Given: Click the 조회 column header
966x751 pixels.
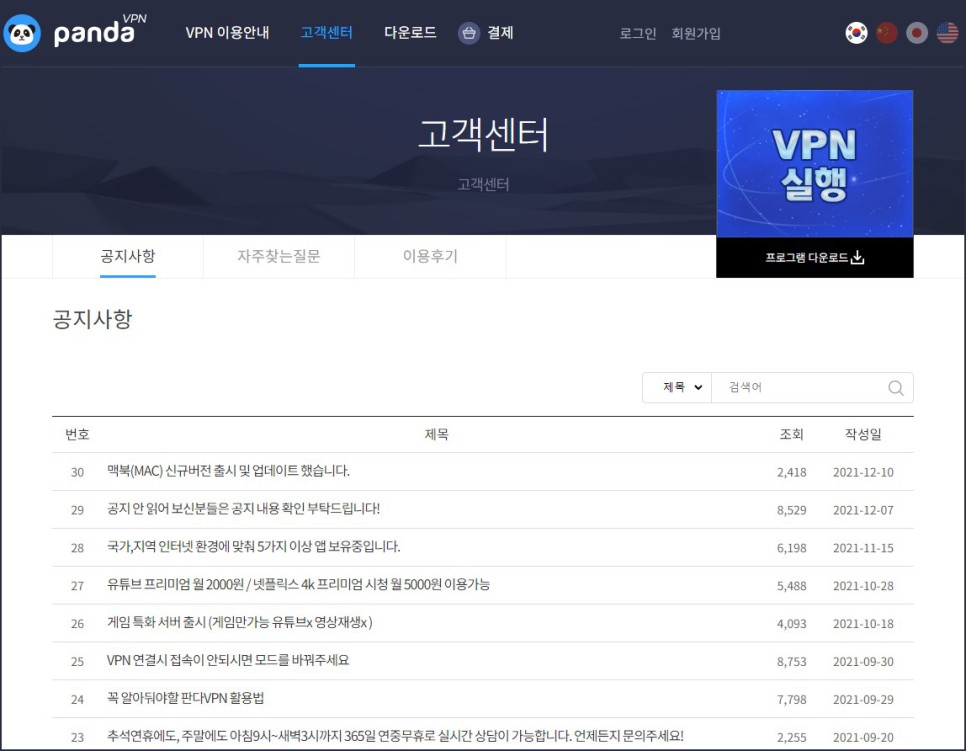Looking at the screenshot, I should 792,434.
